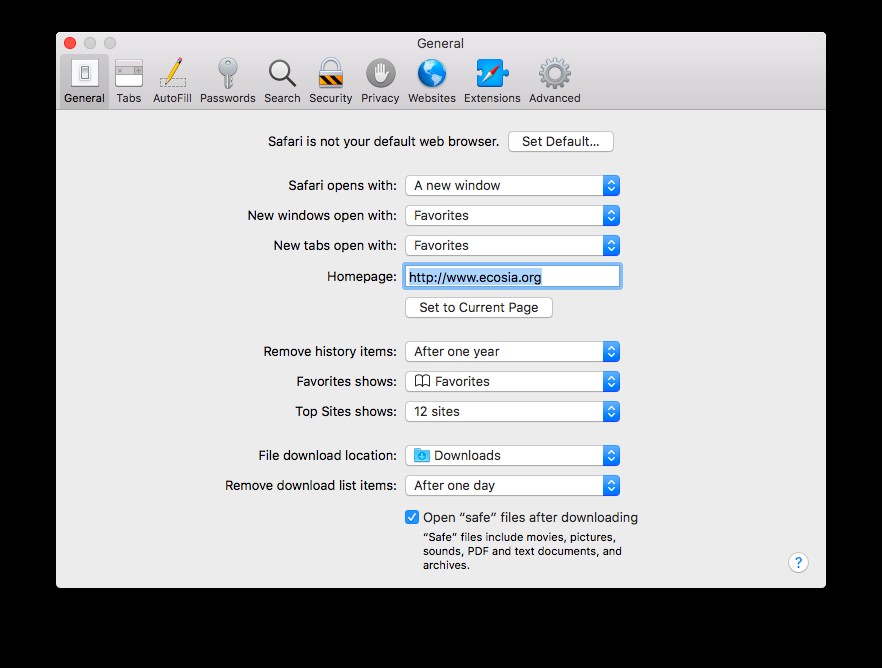Click the 'Remove history items:' label
This screenshot has width=882, height=668.
pyautogui.click(x=330, y=351)
